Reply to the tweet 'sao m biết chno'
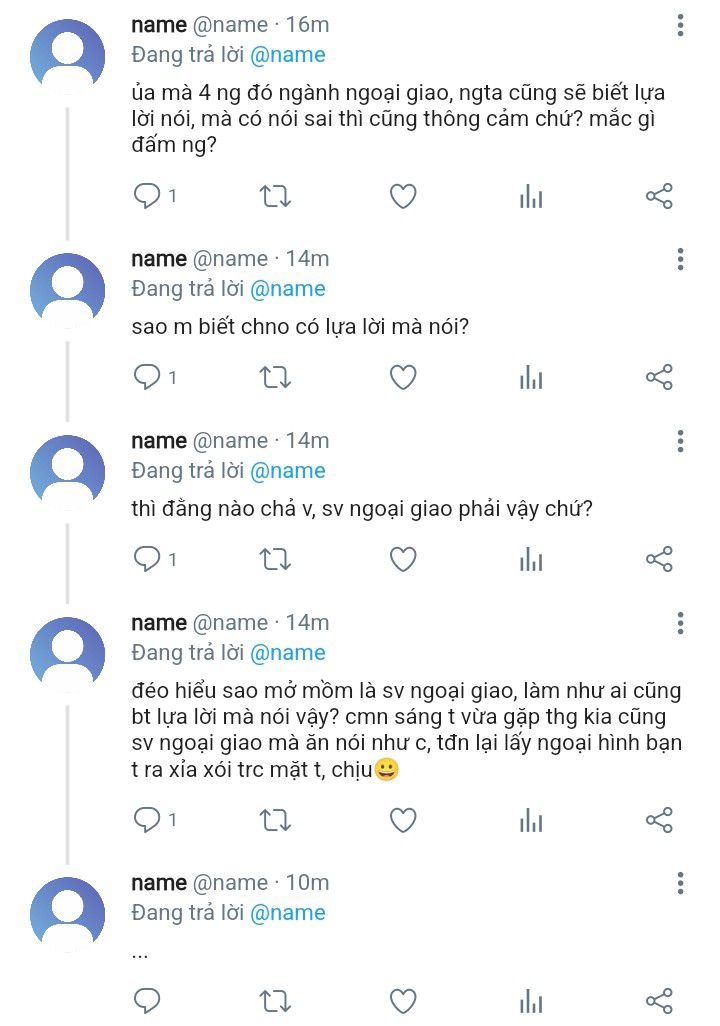The image size is (720, 1026). (147, 378)
